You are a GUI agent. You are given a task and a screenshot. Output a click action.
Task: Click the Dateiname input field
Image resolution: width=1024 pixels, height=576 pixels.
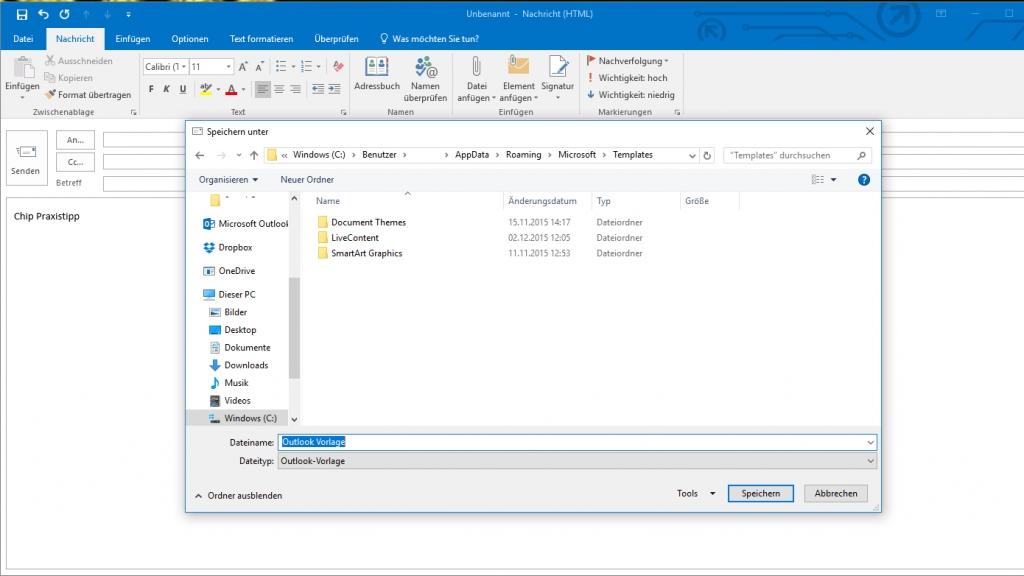click(576, 442)
